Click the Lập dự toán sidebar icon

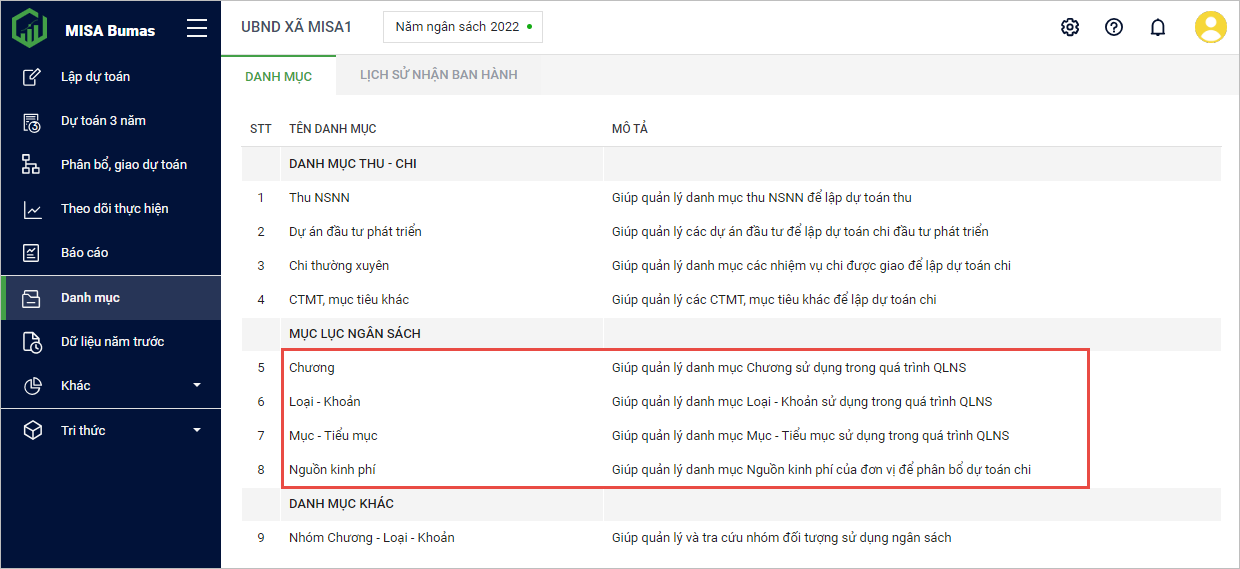coord(32,77)
